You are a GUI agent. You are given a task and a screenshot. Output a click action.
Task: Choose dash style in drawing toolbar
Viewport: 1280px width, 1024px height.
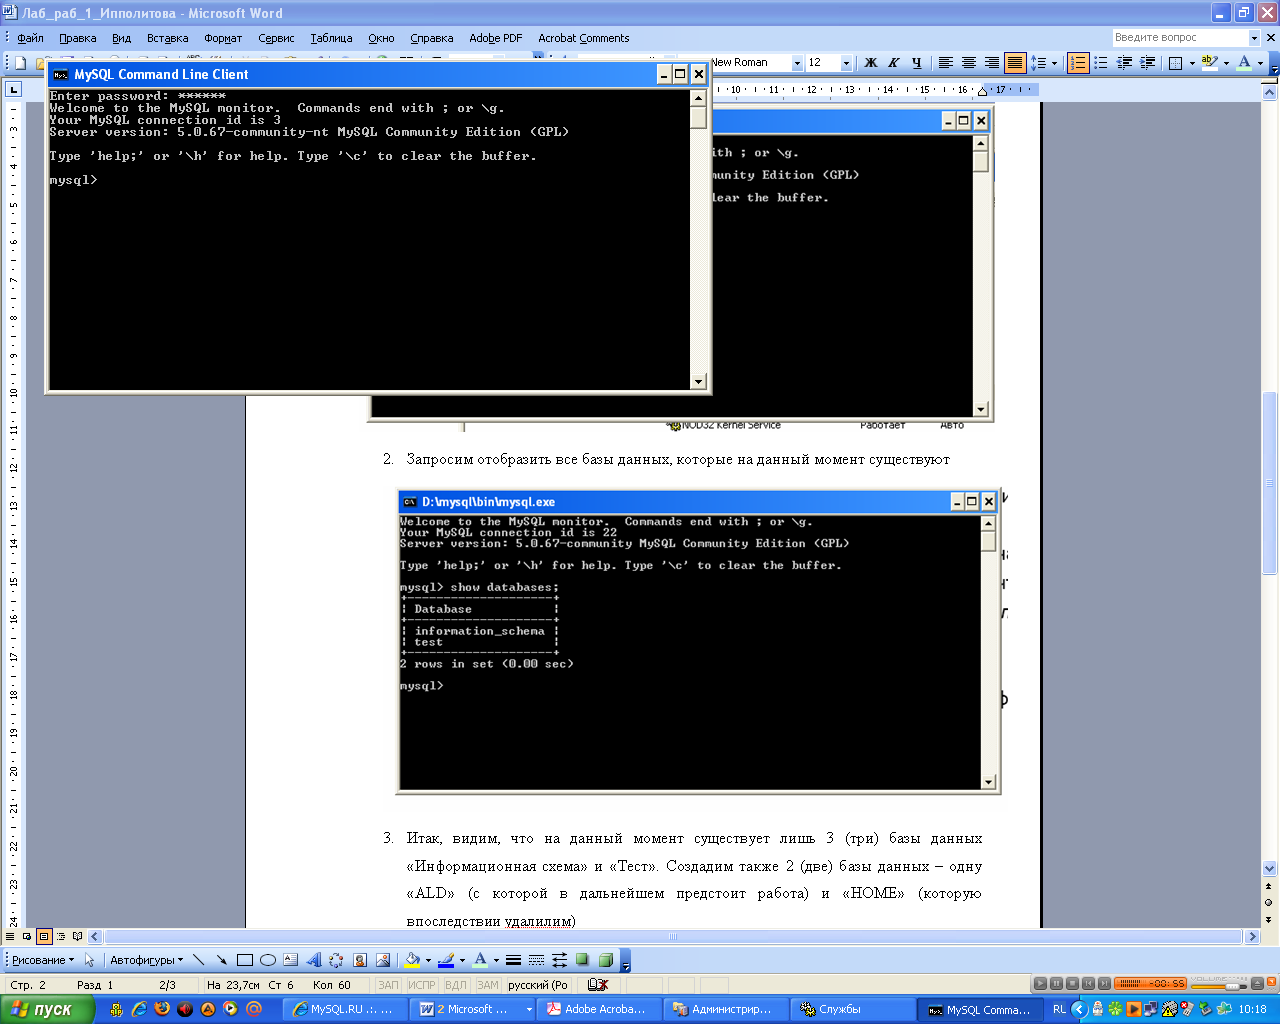[x=536, y=960]
